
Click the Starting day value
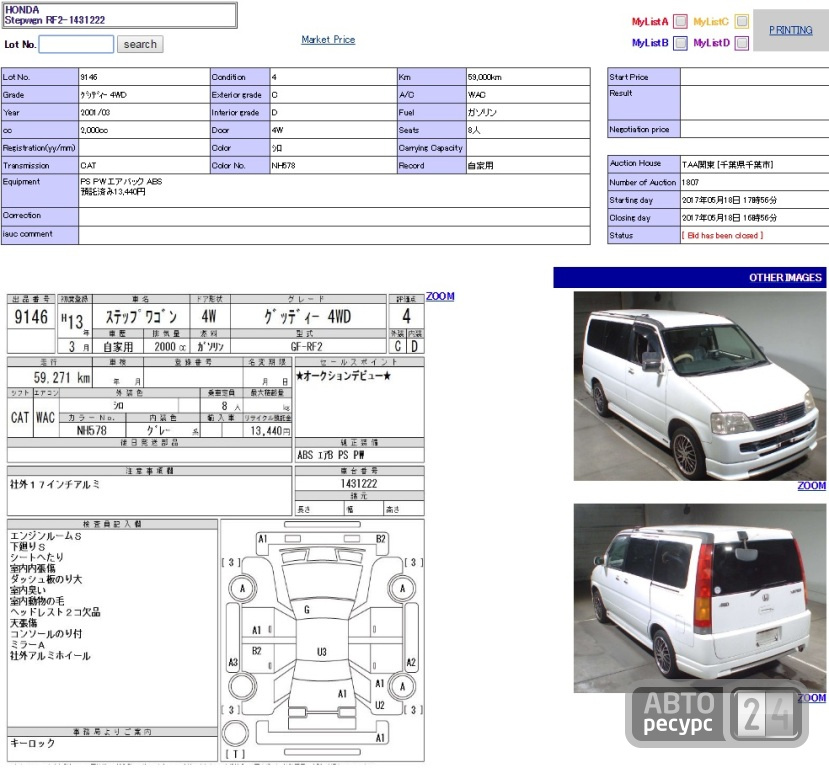pos(729,200)
